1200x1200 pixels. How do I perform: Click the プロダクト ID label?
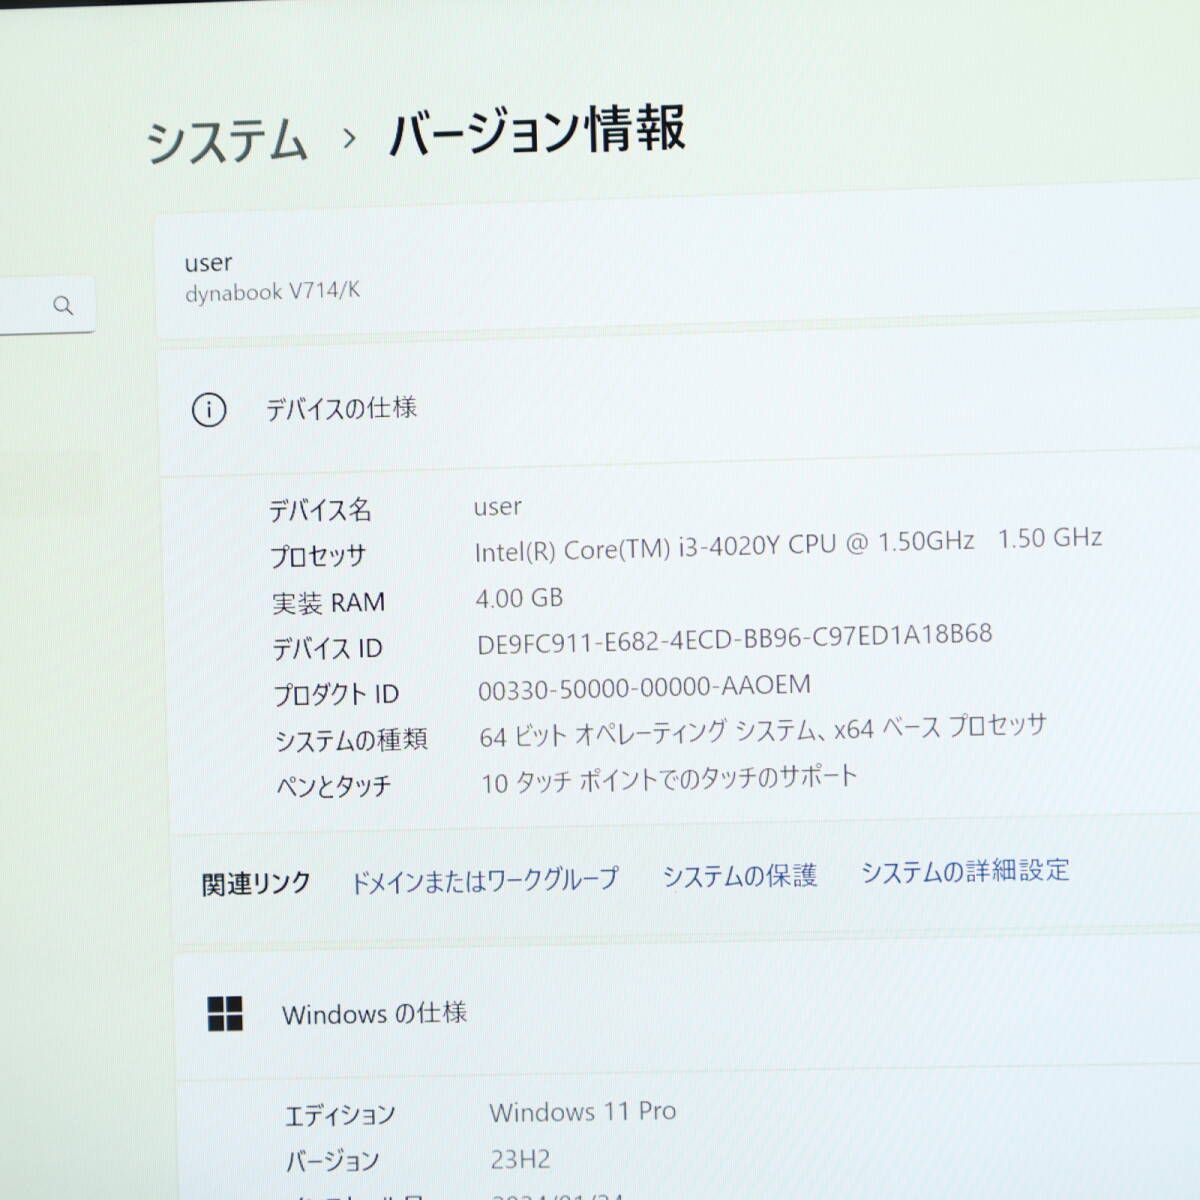coord(336,694)
